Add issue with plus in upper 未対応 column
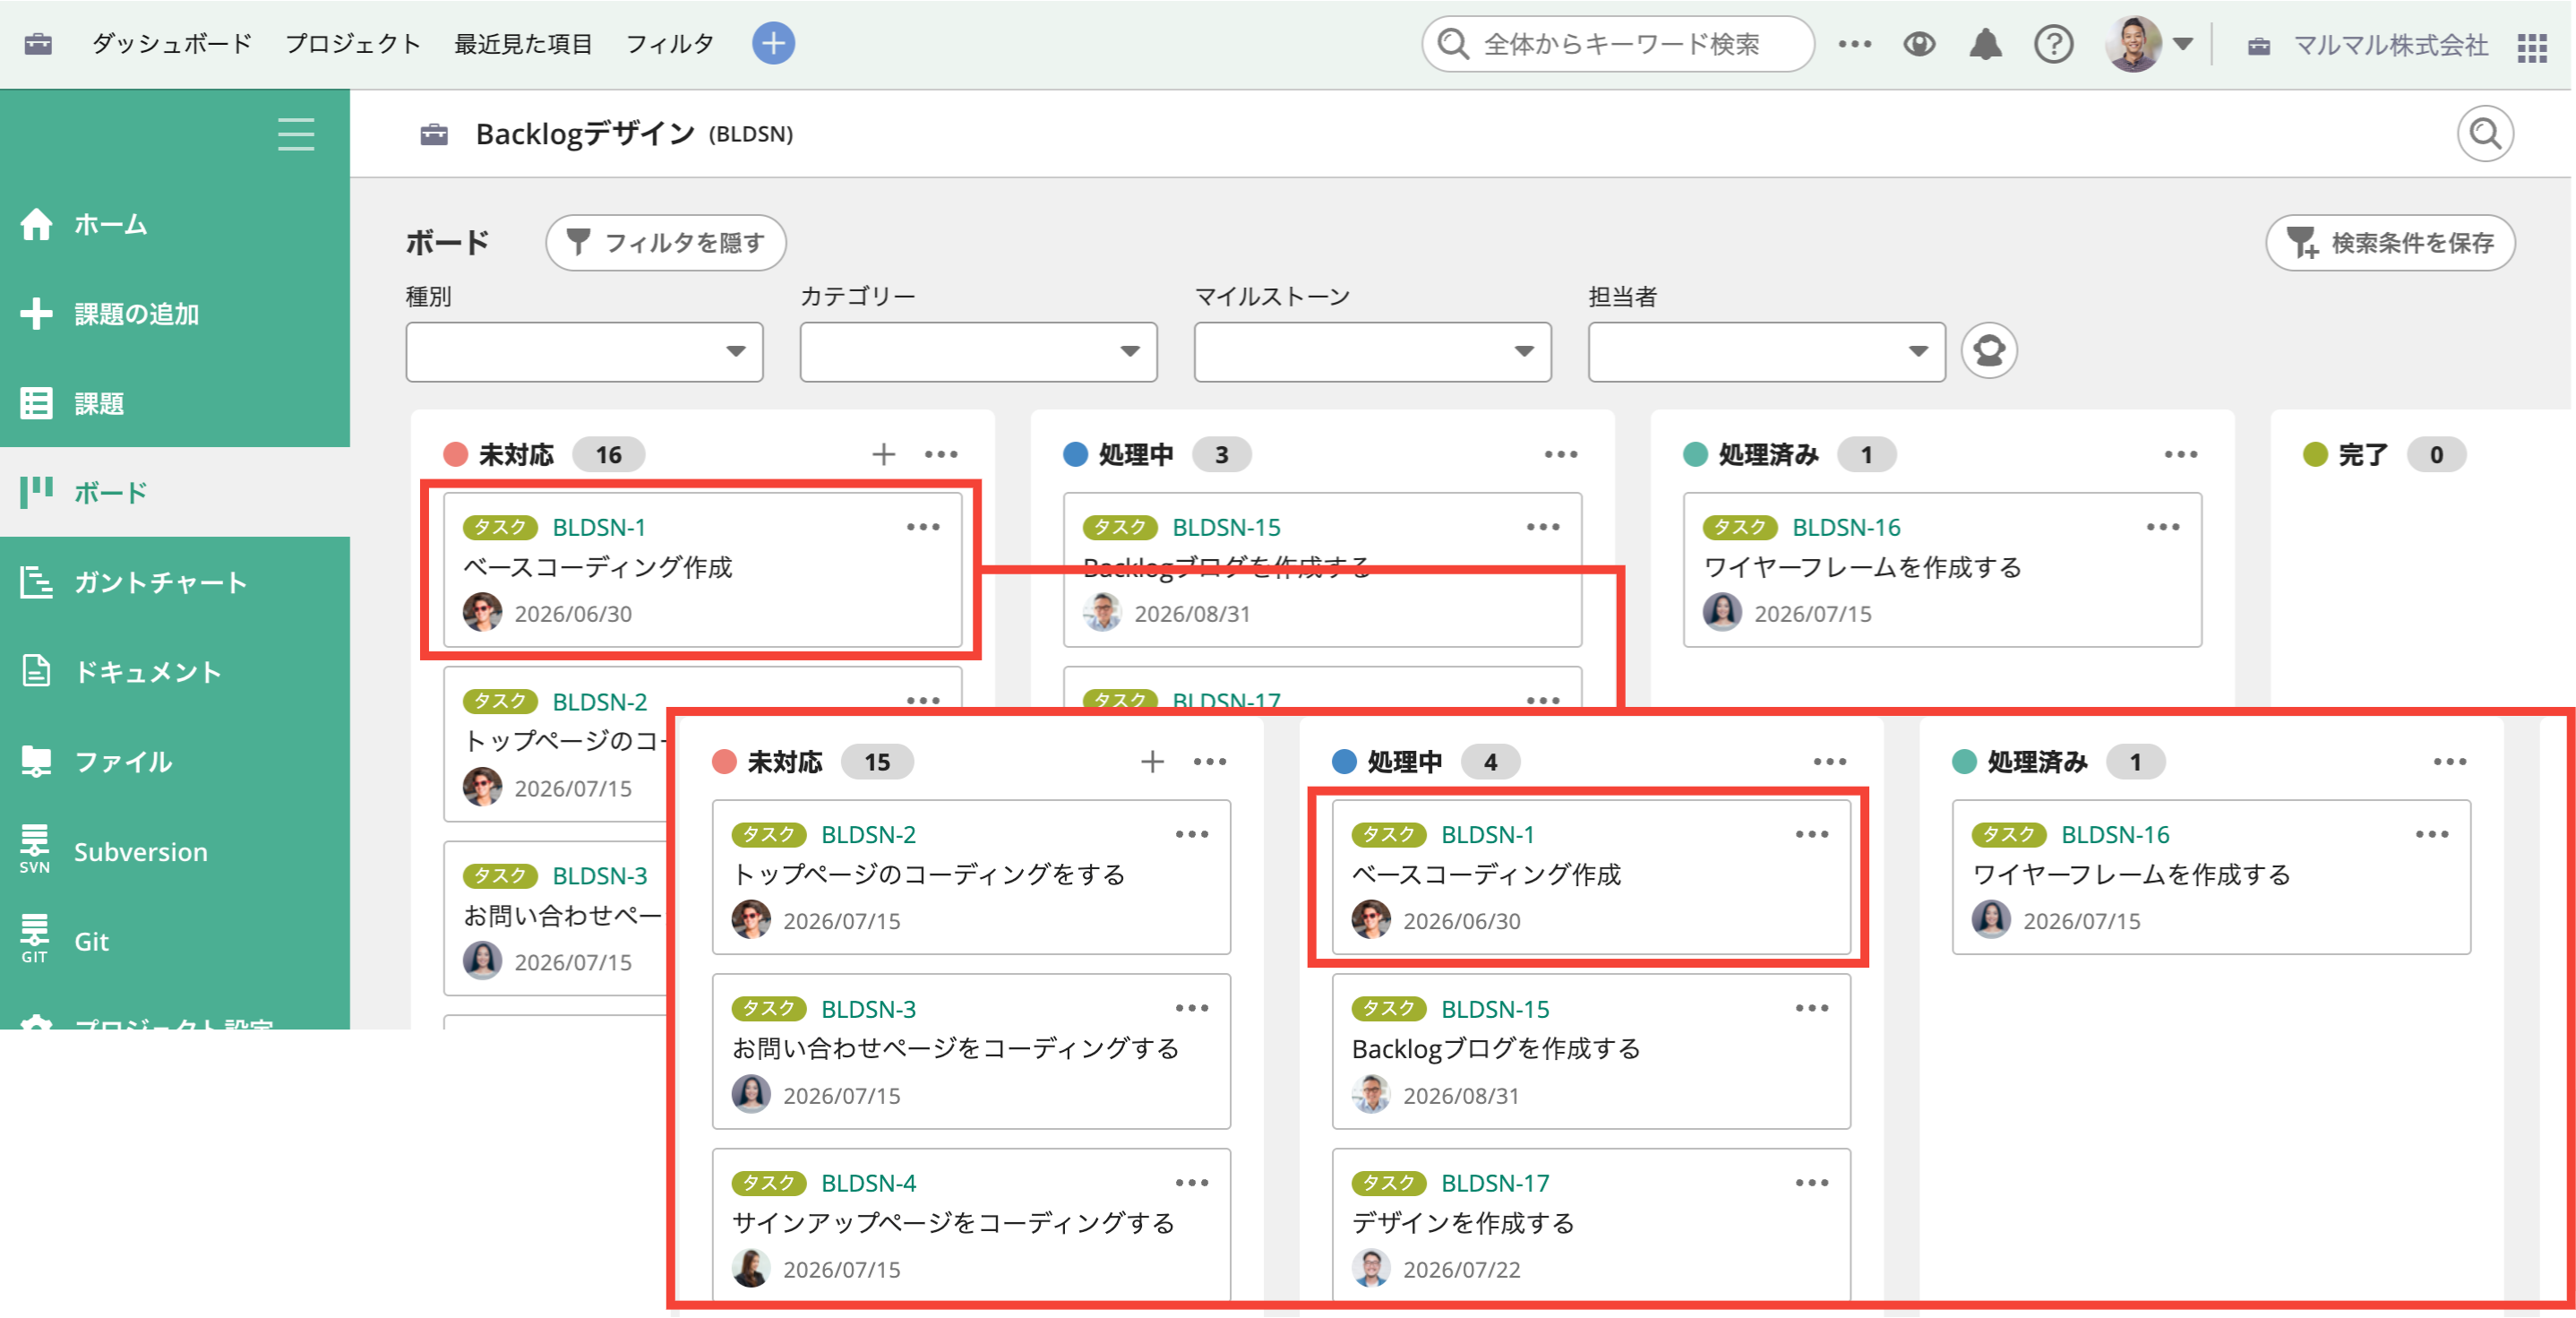Image resolution: width=2576 pixels, height=1318 pixels. [x=883, y=454]
